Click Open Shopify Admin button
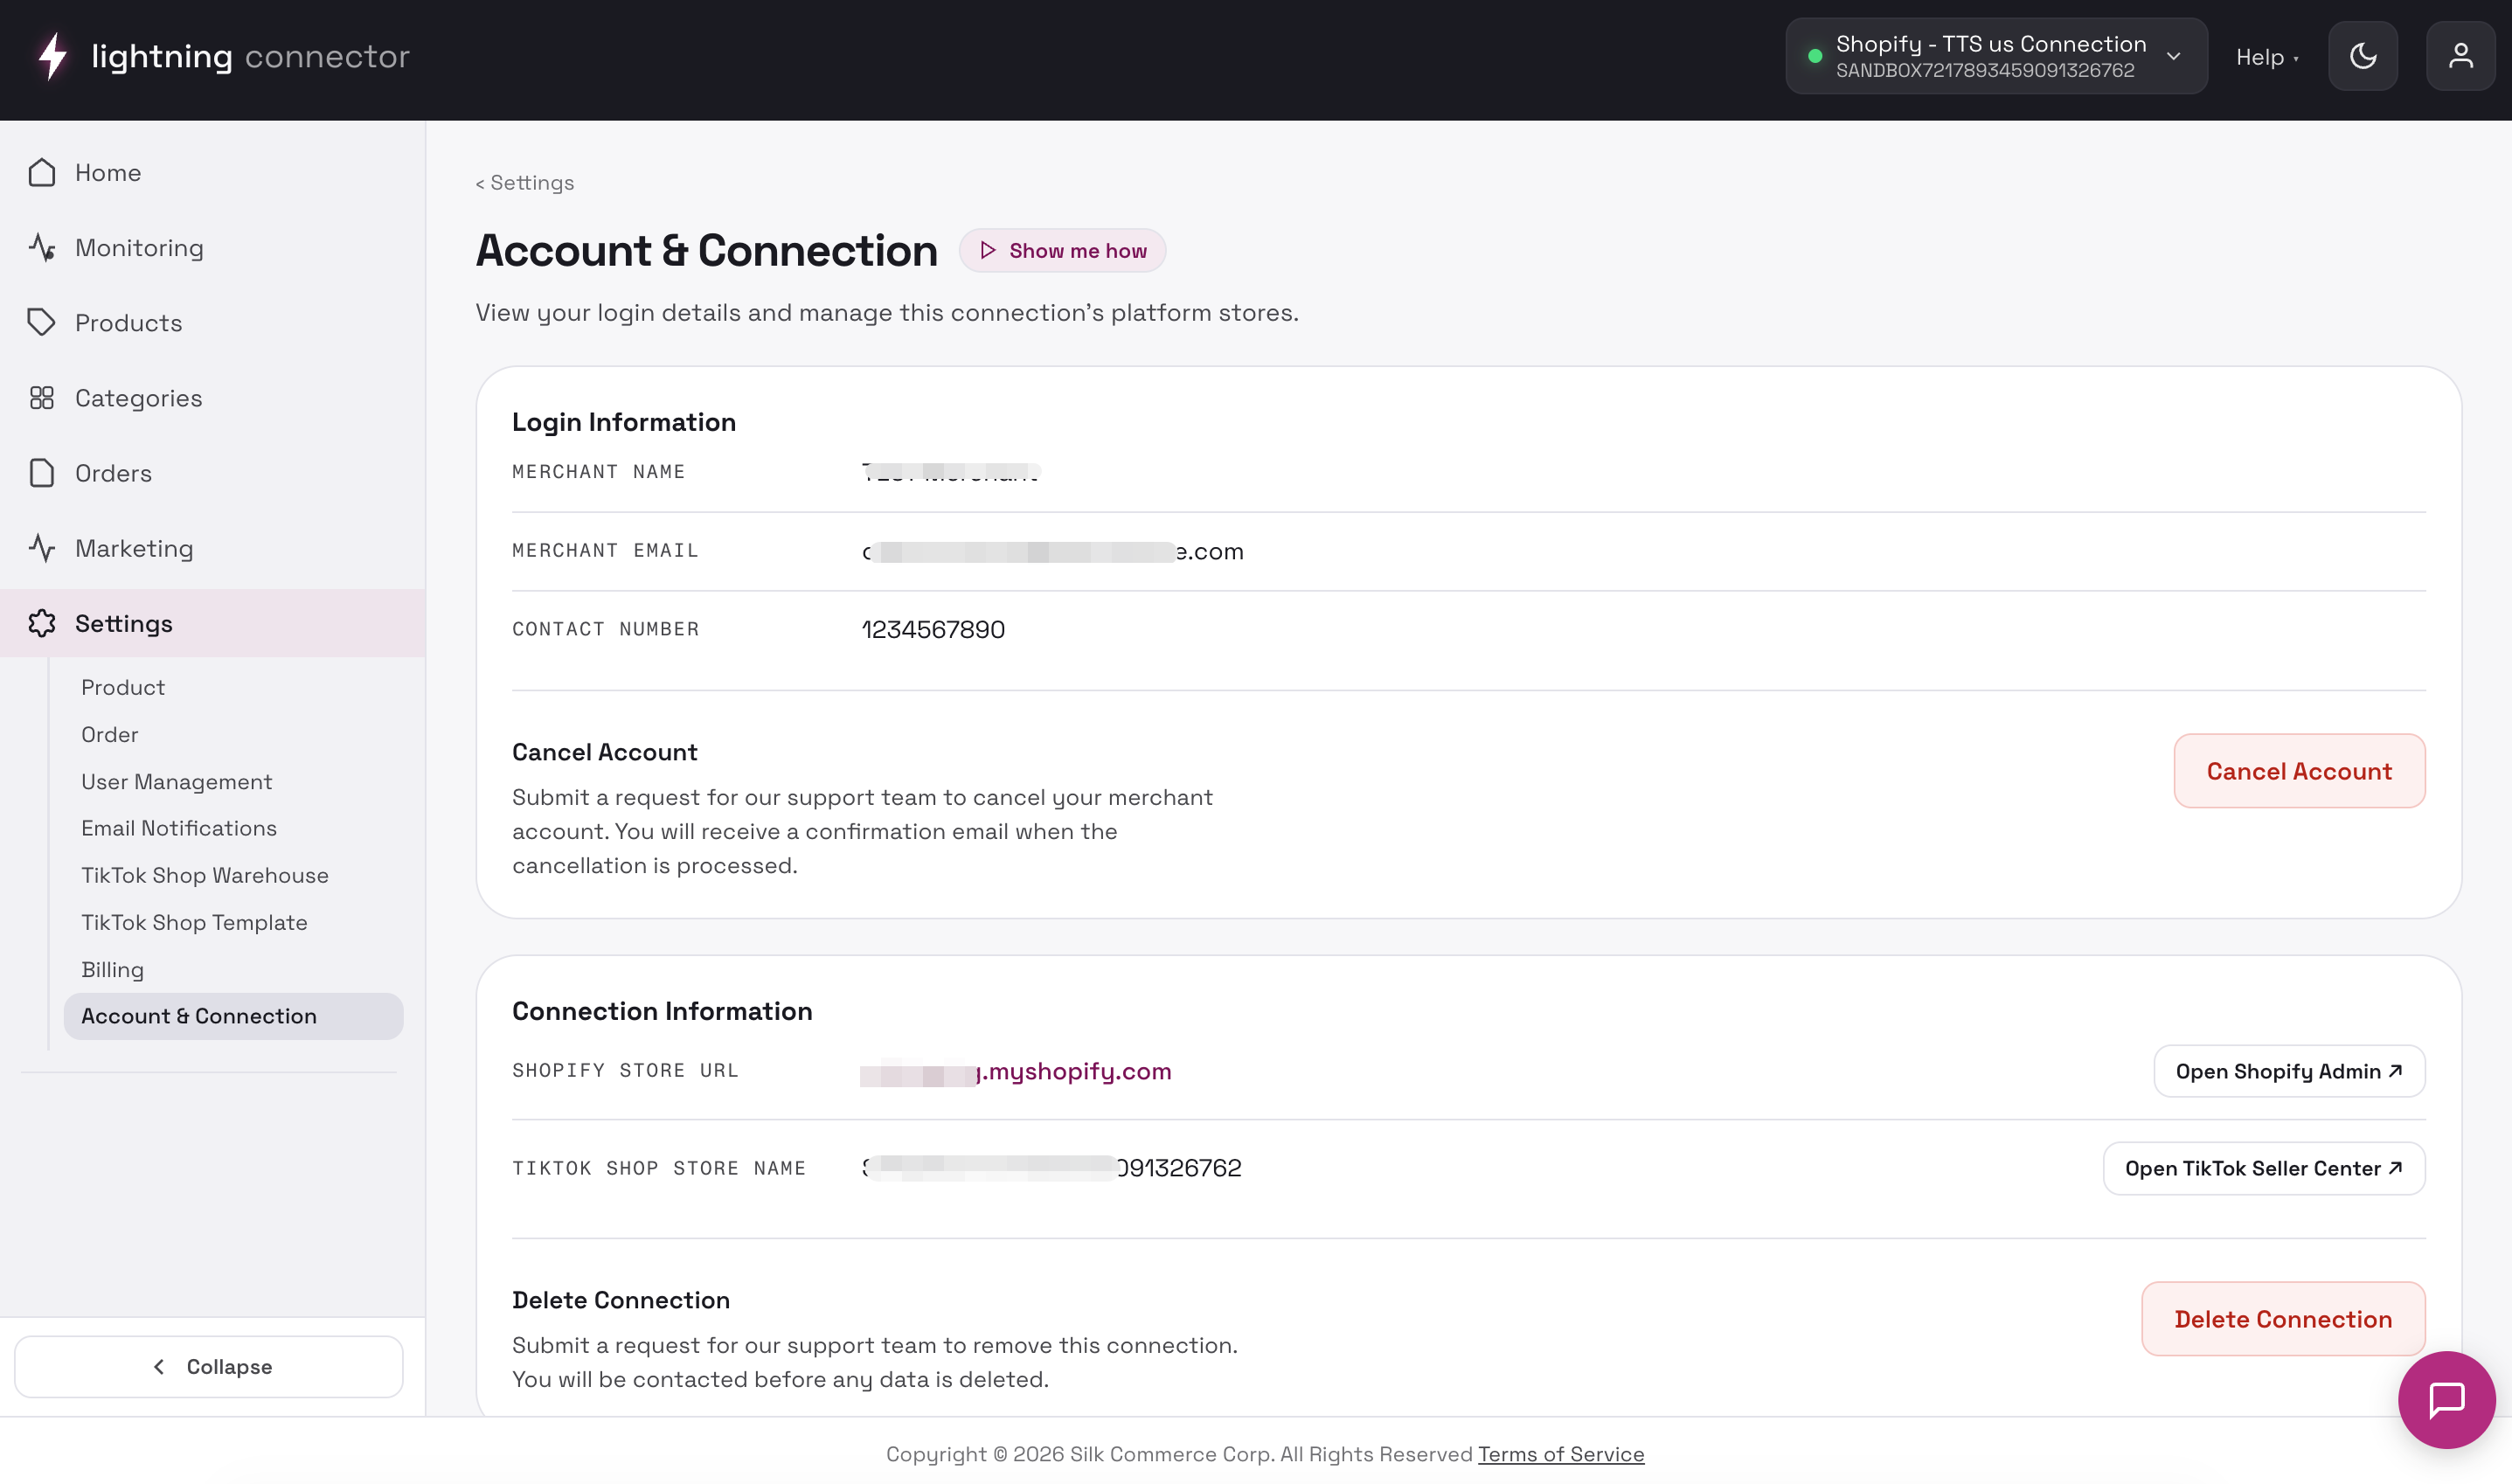Screen dimensions: 2512x1484 coord(2289,1071)
